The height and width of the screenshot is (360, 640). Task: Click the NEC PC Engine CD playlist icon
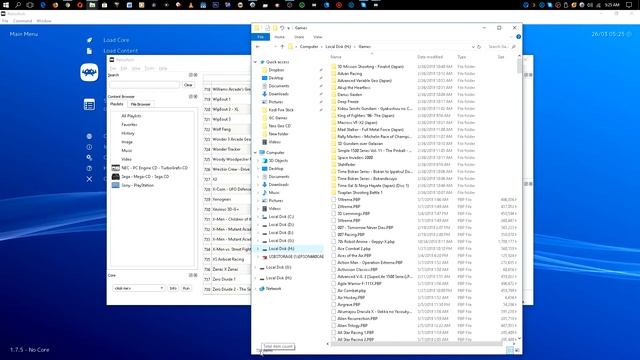point(116,168)
